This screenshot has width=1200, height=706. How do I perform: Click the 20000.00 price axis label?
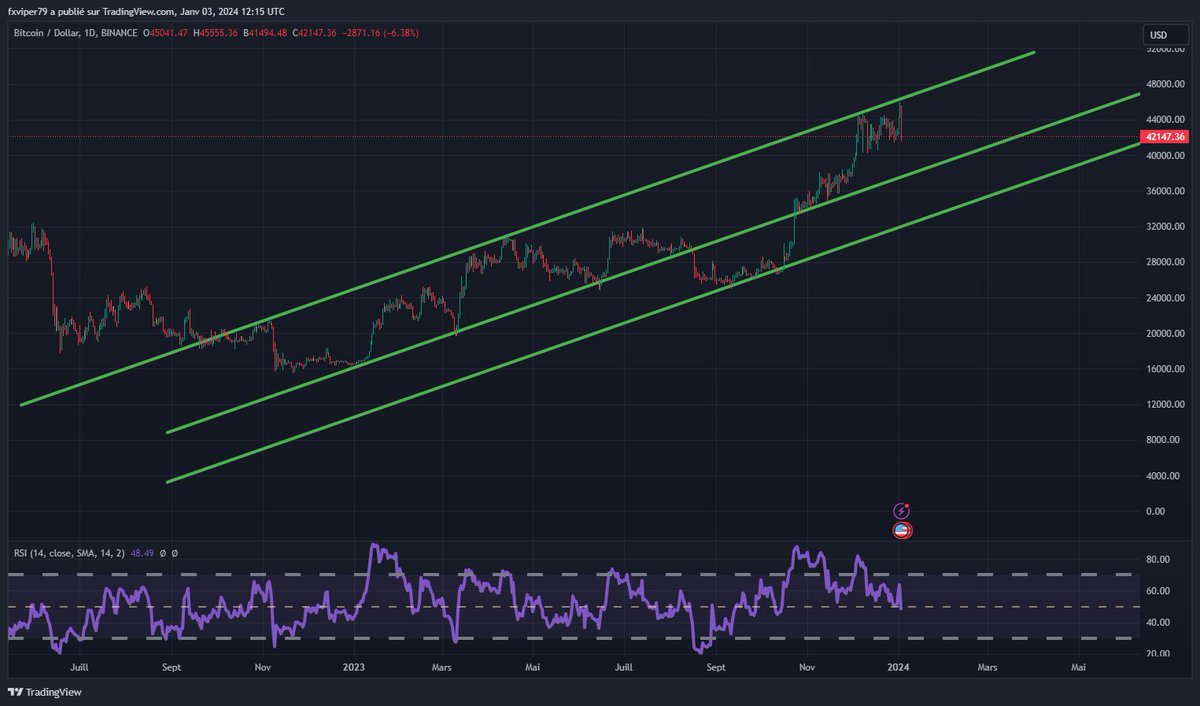(x=1165, y=333)
